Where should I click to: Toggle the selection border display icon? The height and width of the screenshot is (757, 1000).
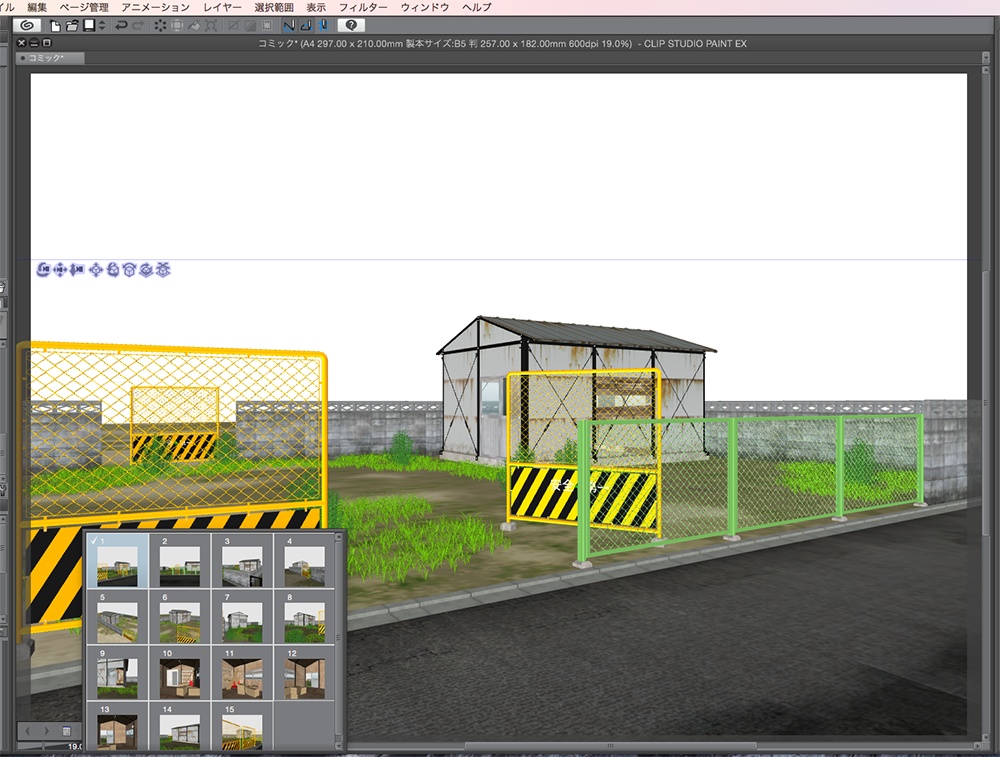[267, 26]
